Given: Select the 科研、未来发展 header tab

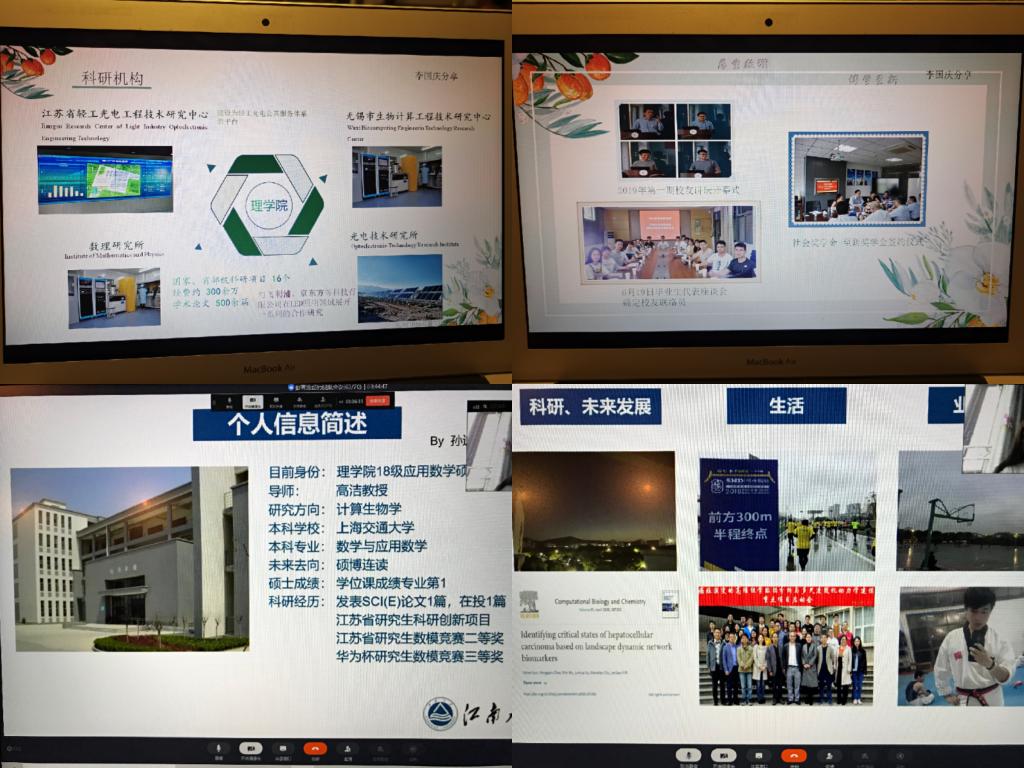Looking at the screenshot, I should (590, 406).
